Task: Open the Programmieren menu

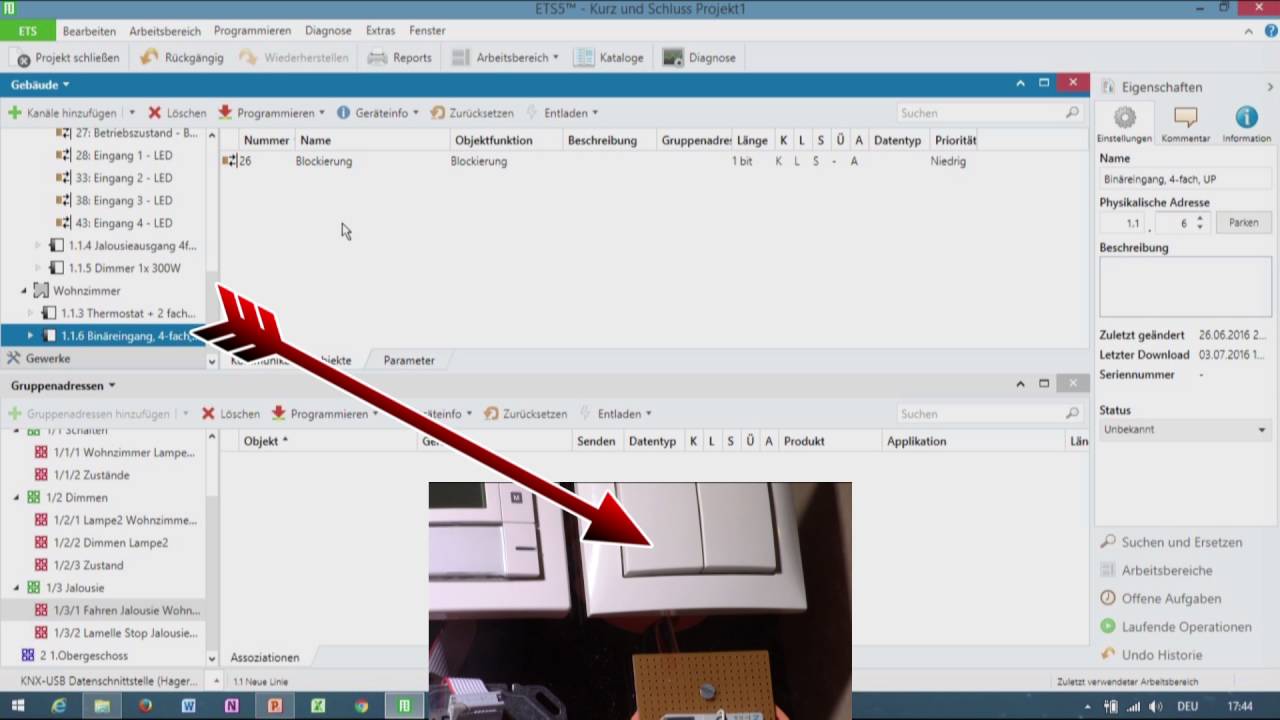Action: (252, 31)
